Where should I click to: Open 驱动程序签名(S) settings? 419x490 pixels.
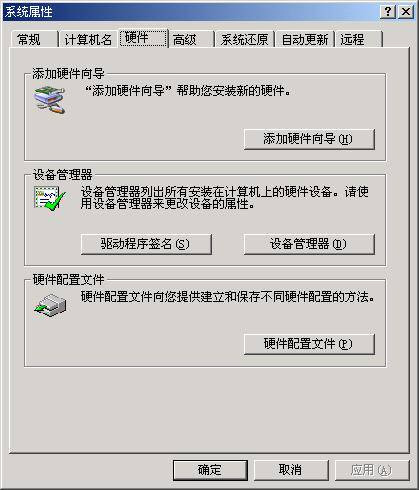[146, 244]
